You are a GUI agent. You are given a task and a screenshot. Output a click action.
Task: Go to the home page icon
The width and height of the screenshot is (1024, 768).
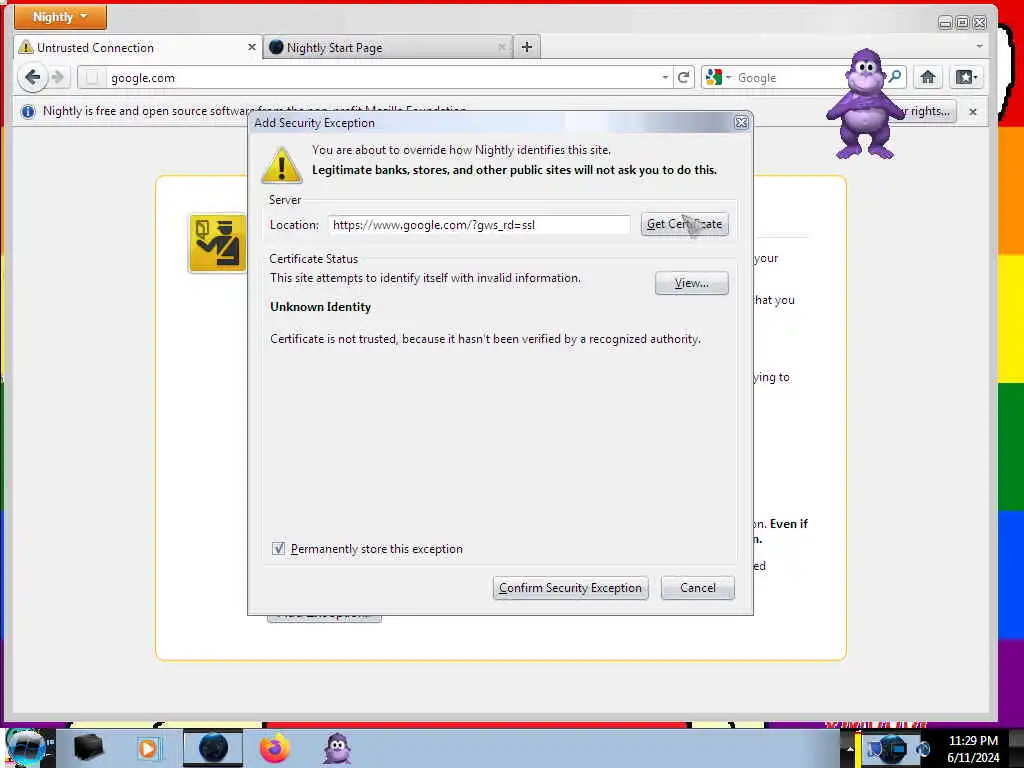(x=927, y=77)
